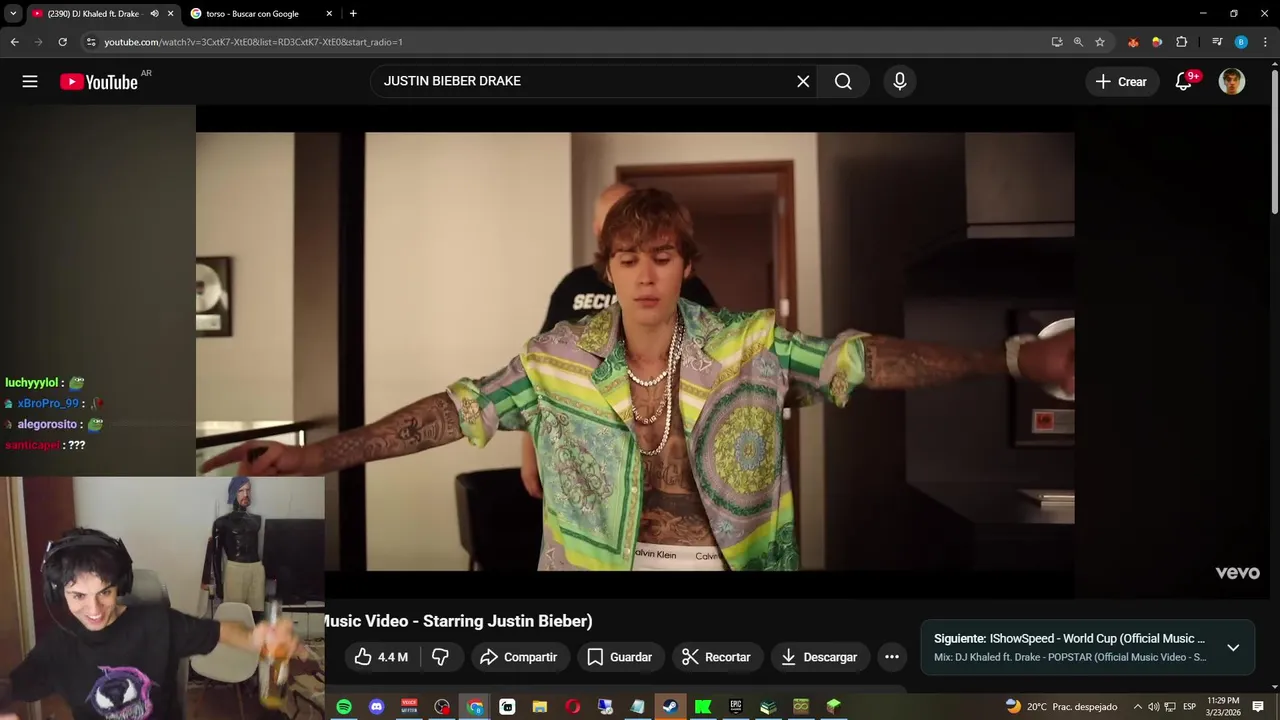Click the alegorosito chat username
Viewport: 1280px width, 720px height.
click(47, 425)
